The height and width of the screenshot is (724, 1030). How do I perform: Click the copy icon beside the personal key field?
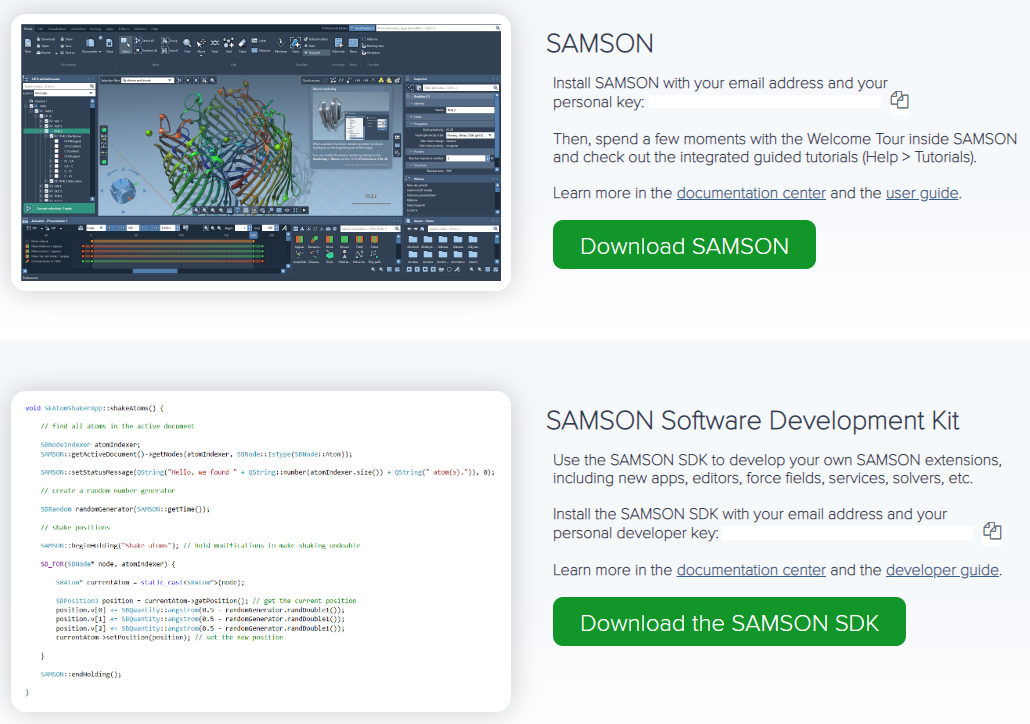(899, 99)
